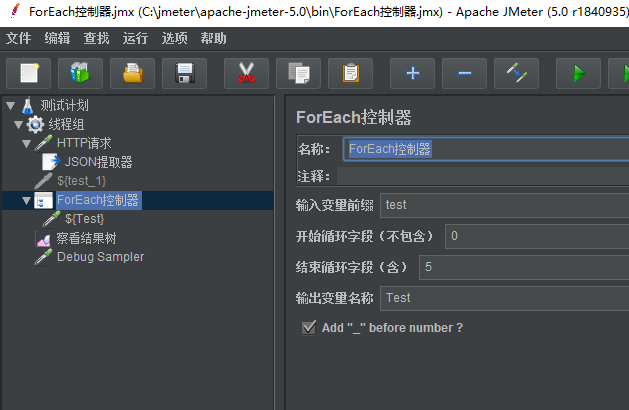Viewport: 629px width, 410px height.
Task: Open the 选项 menu
Action: 174,39
